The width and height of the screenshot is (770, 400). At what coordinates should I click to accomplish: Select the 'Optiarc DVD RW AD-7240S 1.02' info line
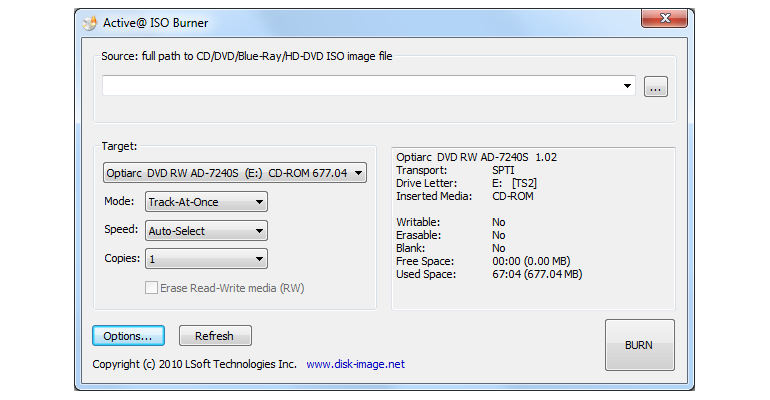point(476,158)
